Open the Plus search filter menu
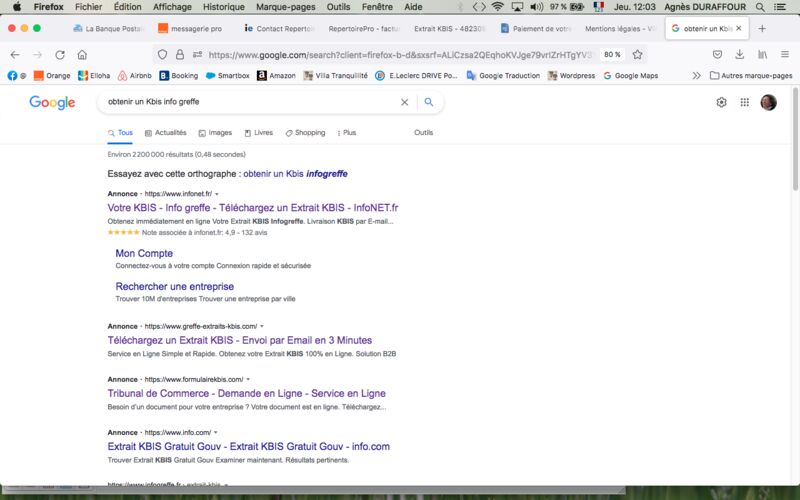The height and width of the screenshot is (500, 800). (x=346, y=133)
